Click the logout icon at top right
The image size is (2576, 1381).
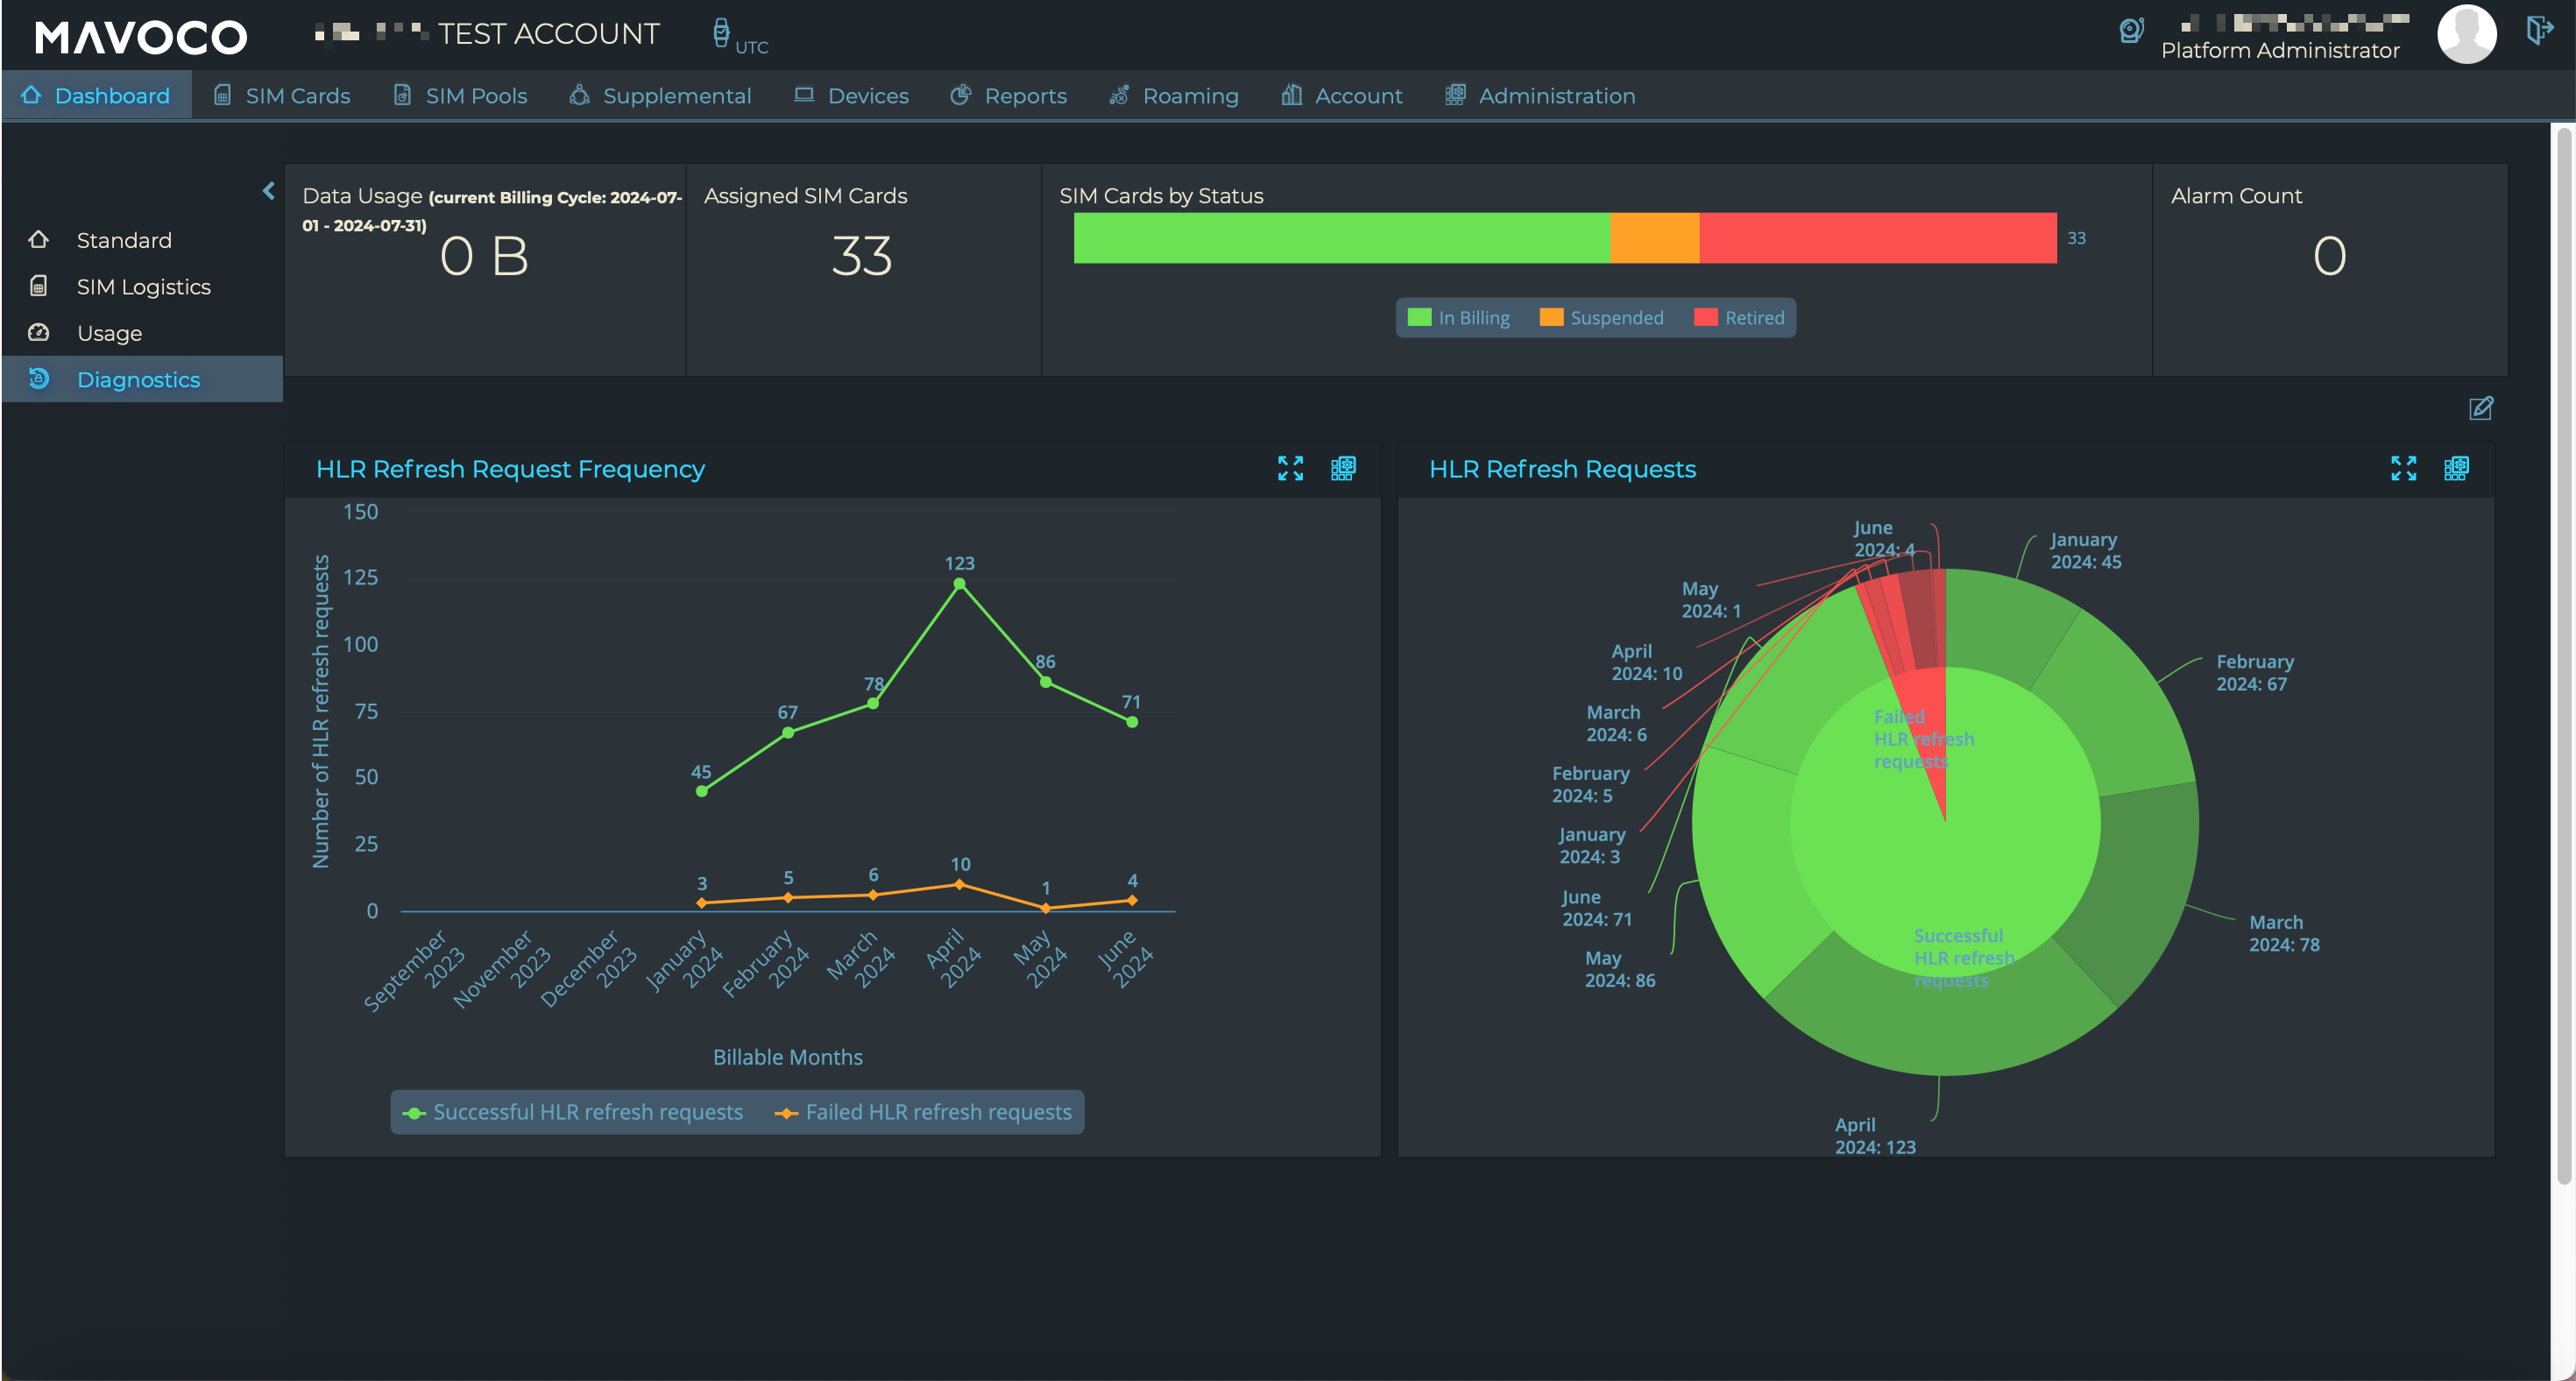coord(2541,31)
